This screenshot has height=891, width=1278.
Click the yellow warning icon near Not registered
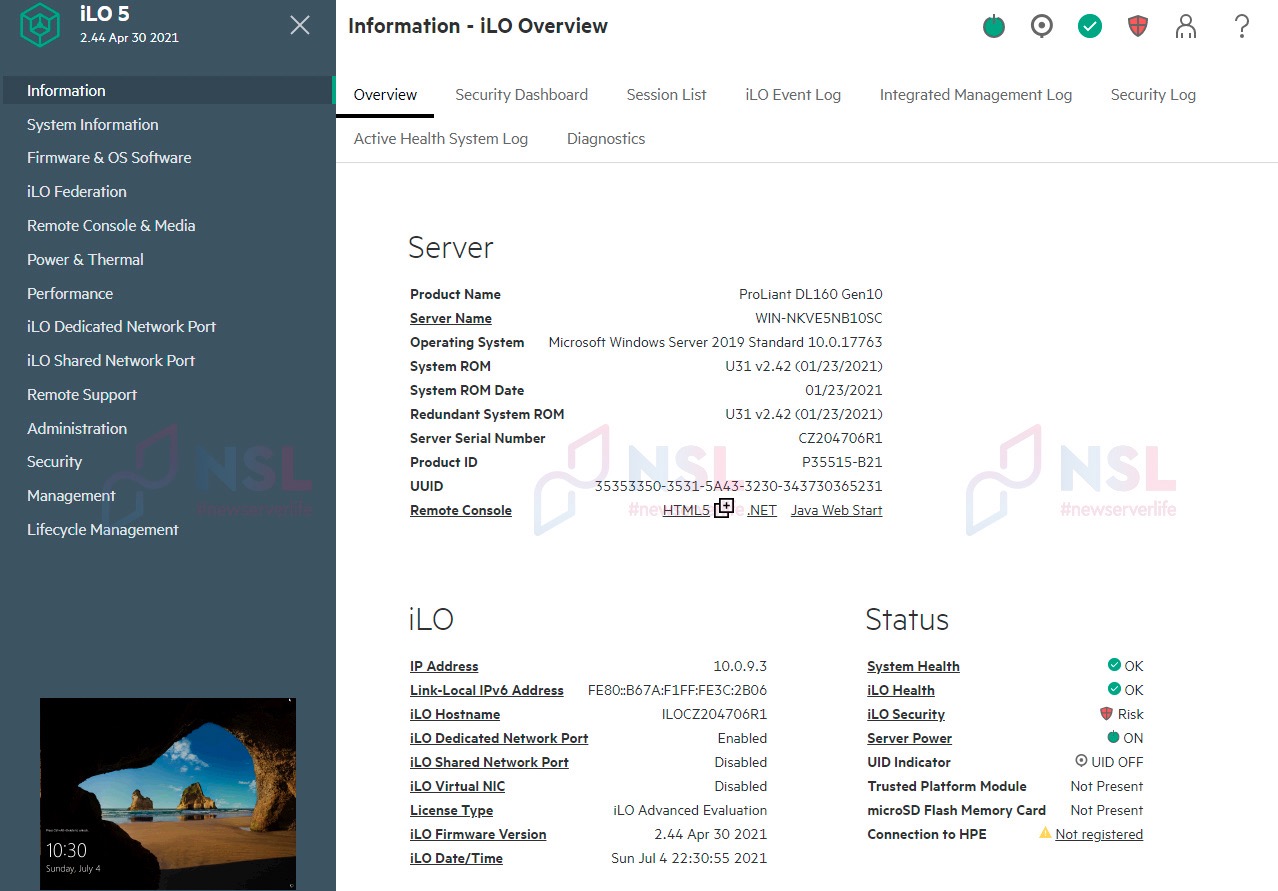pos(1045,833)
